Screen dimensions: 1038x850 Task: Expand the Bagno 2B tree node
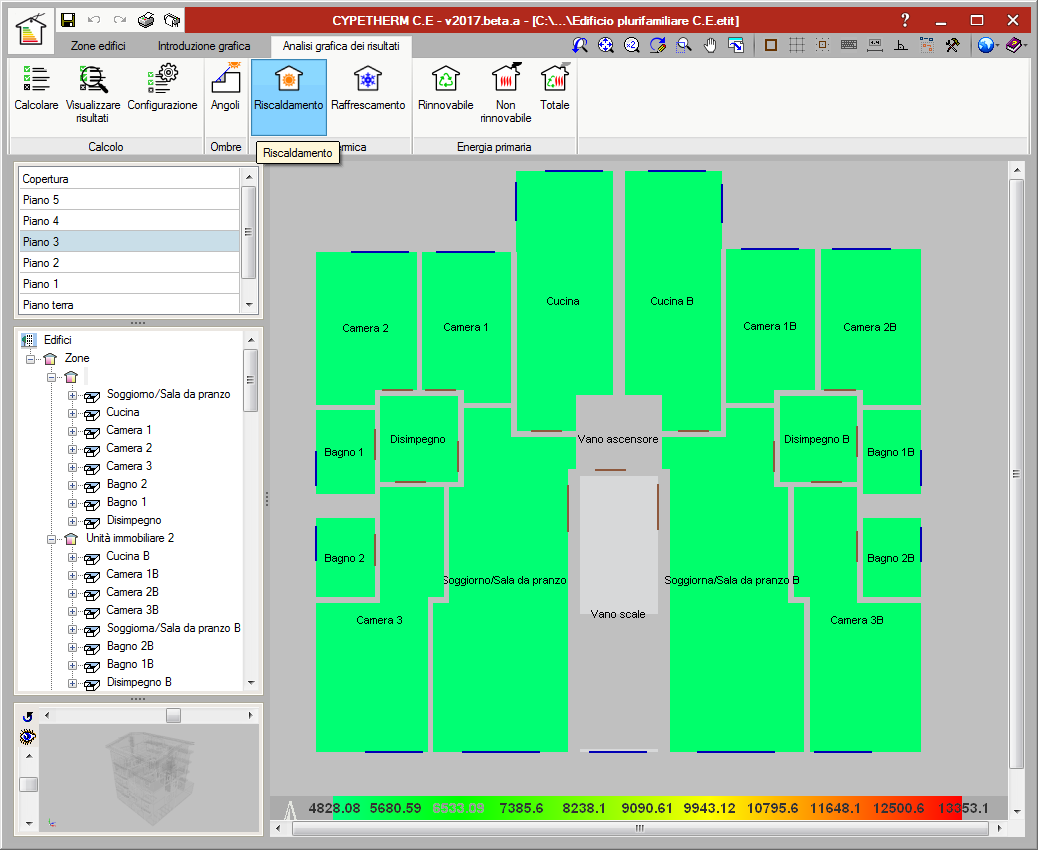(x=72, y=647)
